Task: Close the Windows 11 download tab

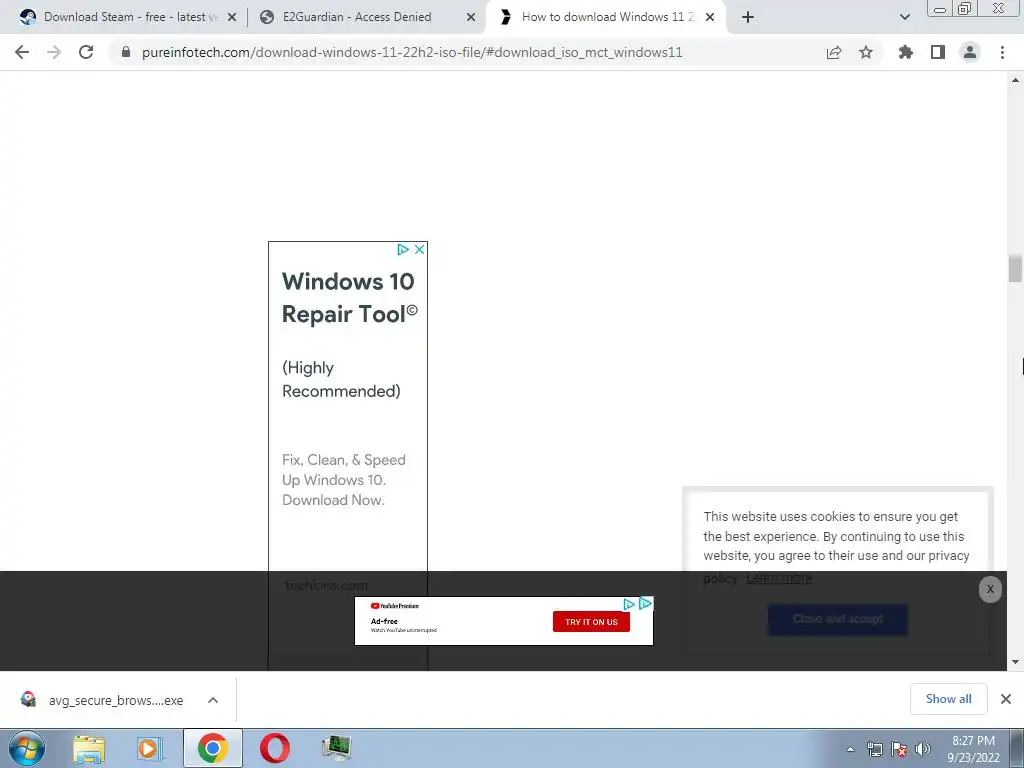Action: pos(710,18)
